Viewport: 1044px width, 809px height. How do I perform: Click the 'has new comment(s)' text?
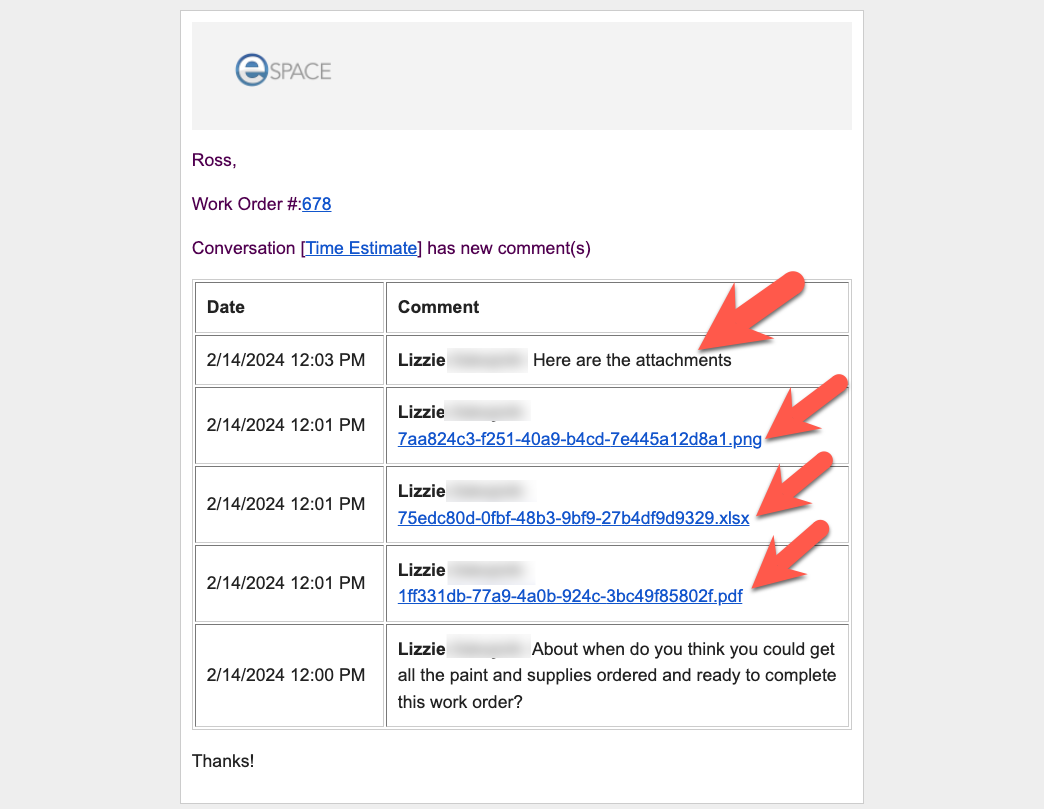point(508,248)
